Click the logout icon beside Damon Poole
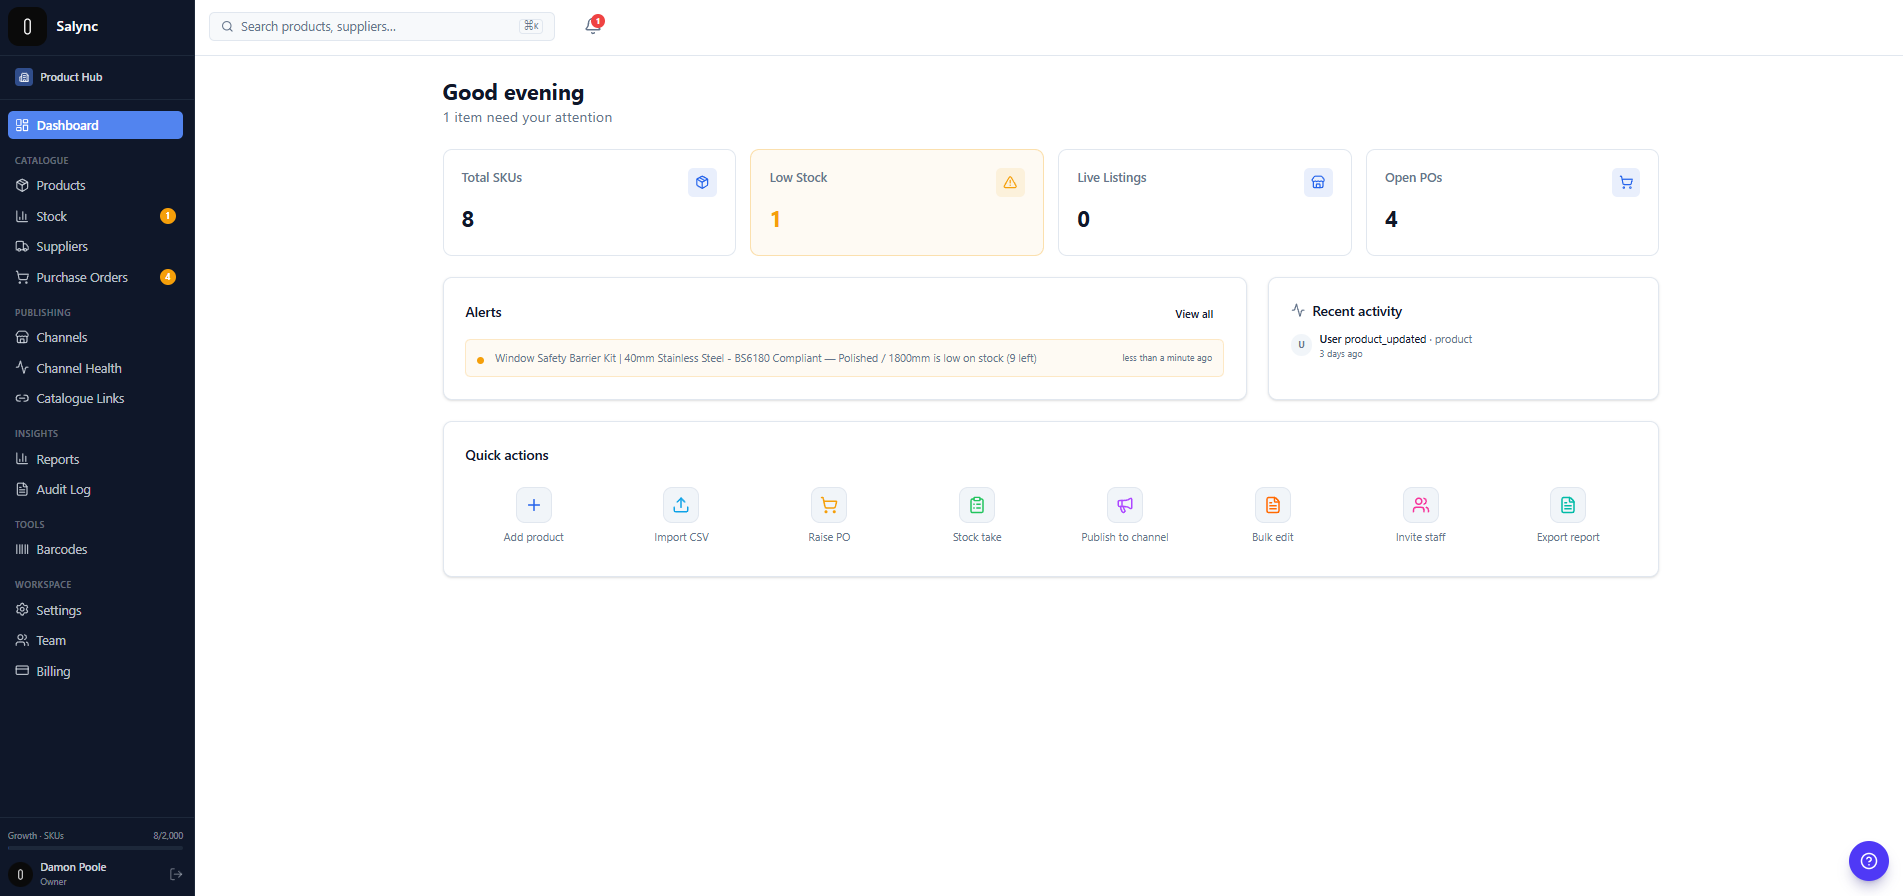 click(176, 874)
